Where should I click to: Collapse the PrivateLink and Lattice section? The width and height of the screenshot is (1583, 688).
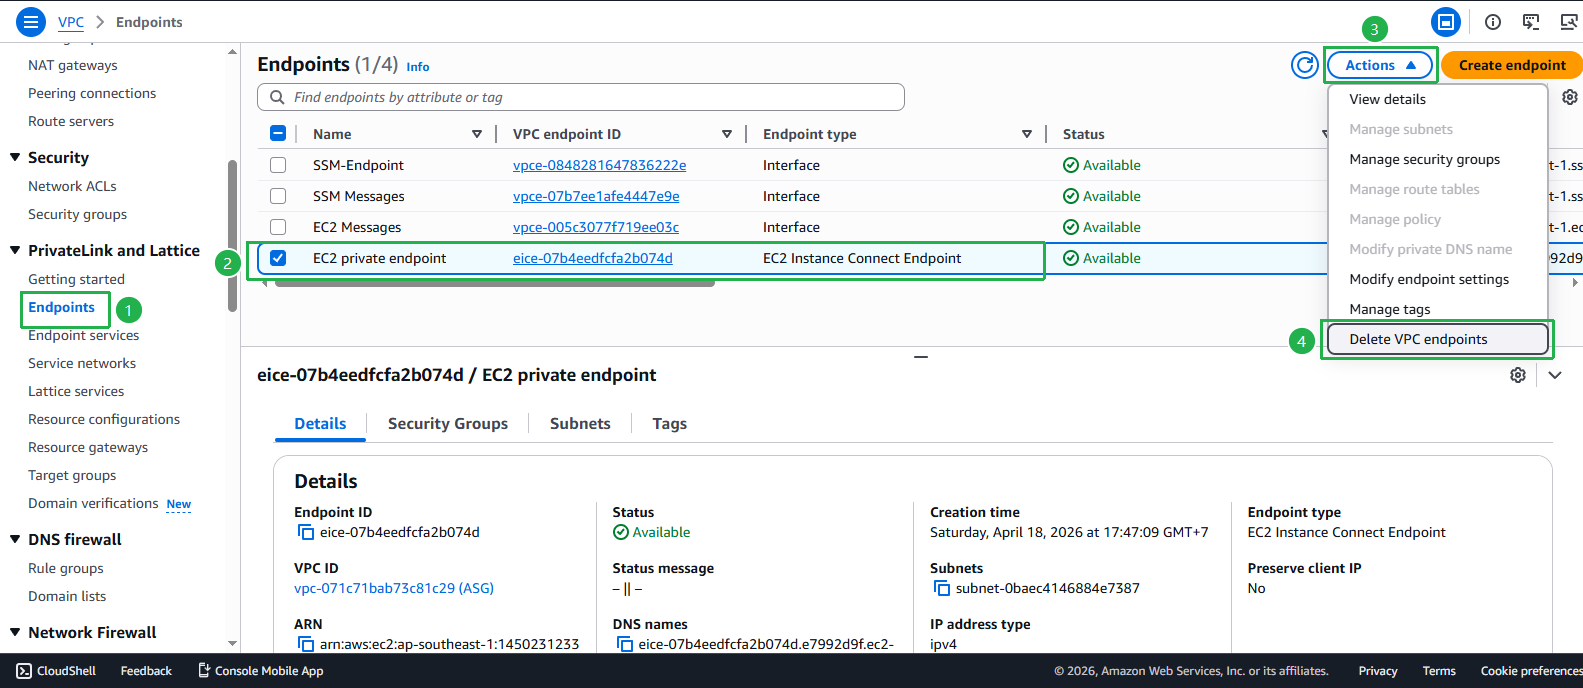click(15, 250)
